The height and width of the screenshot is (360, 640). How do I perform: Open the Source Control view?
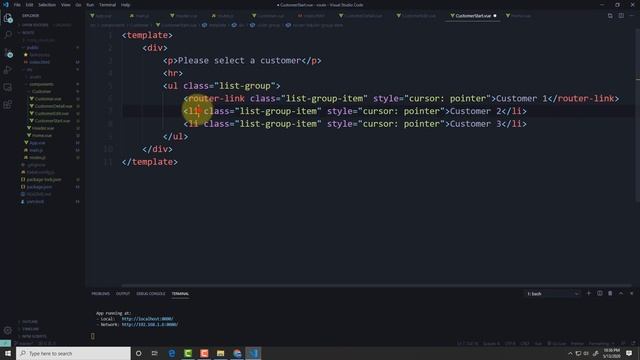pos(8,53)
